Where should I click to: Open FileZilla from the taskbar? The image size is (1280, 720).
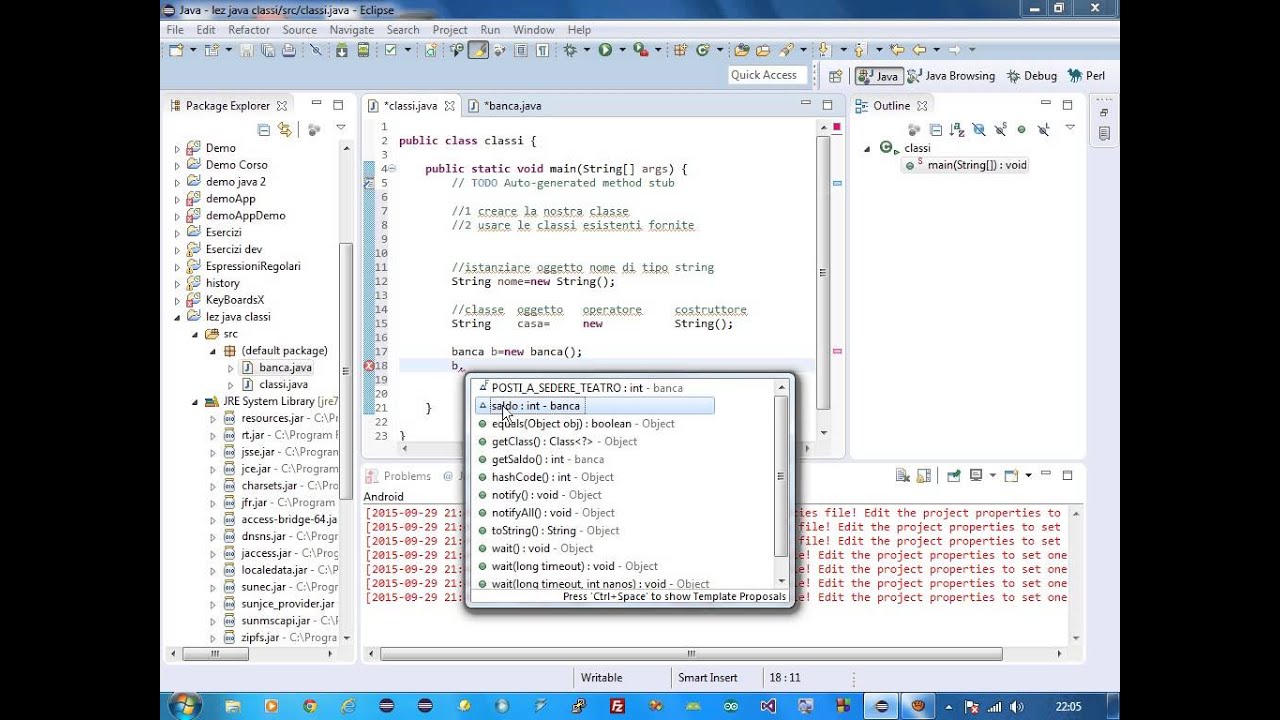pos(618,706)
